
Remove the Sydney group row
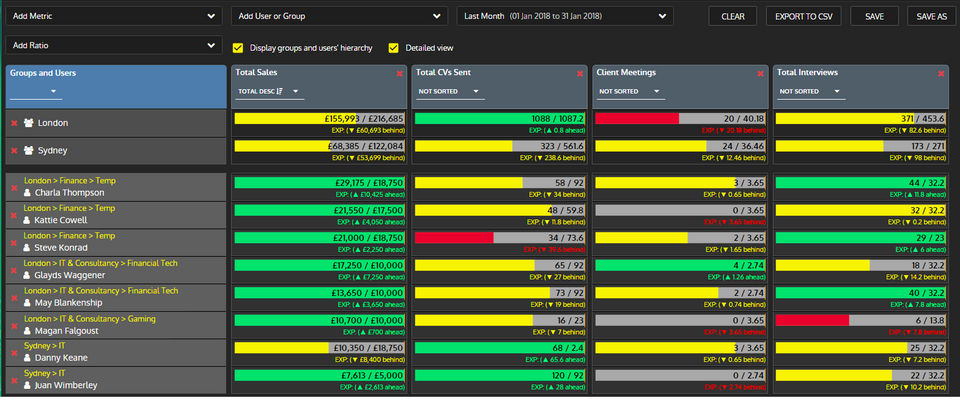14,151
